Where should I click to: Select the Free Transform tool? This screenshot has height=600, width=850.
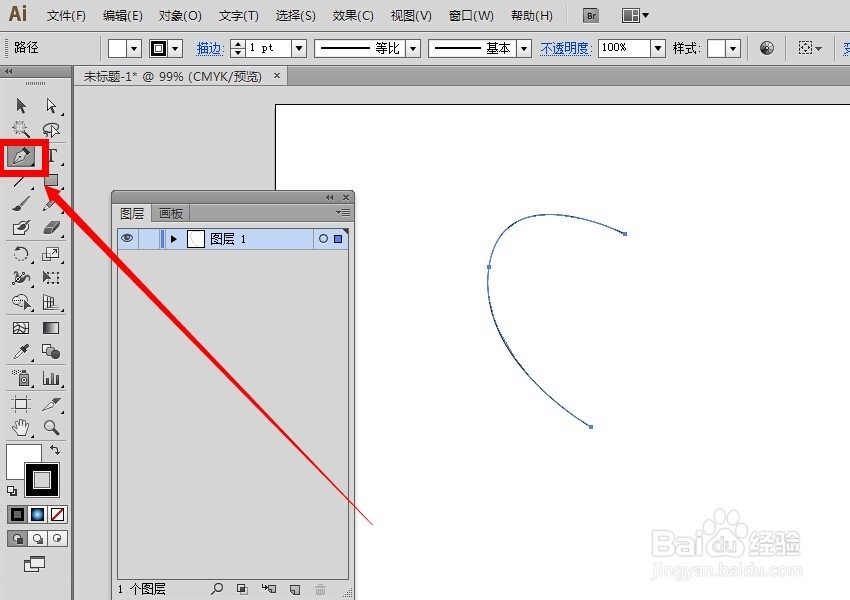point(51,278)
